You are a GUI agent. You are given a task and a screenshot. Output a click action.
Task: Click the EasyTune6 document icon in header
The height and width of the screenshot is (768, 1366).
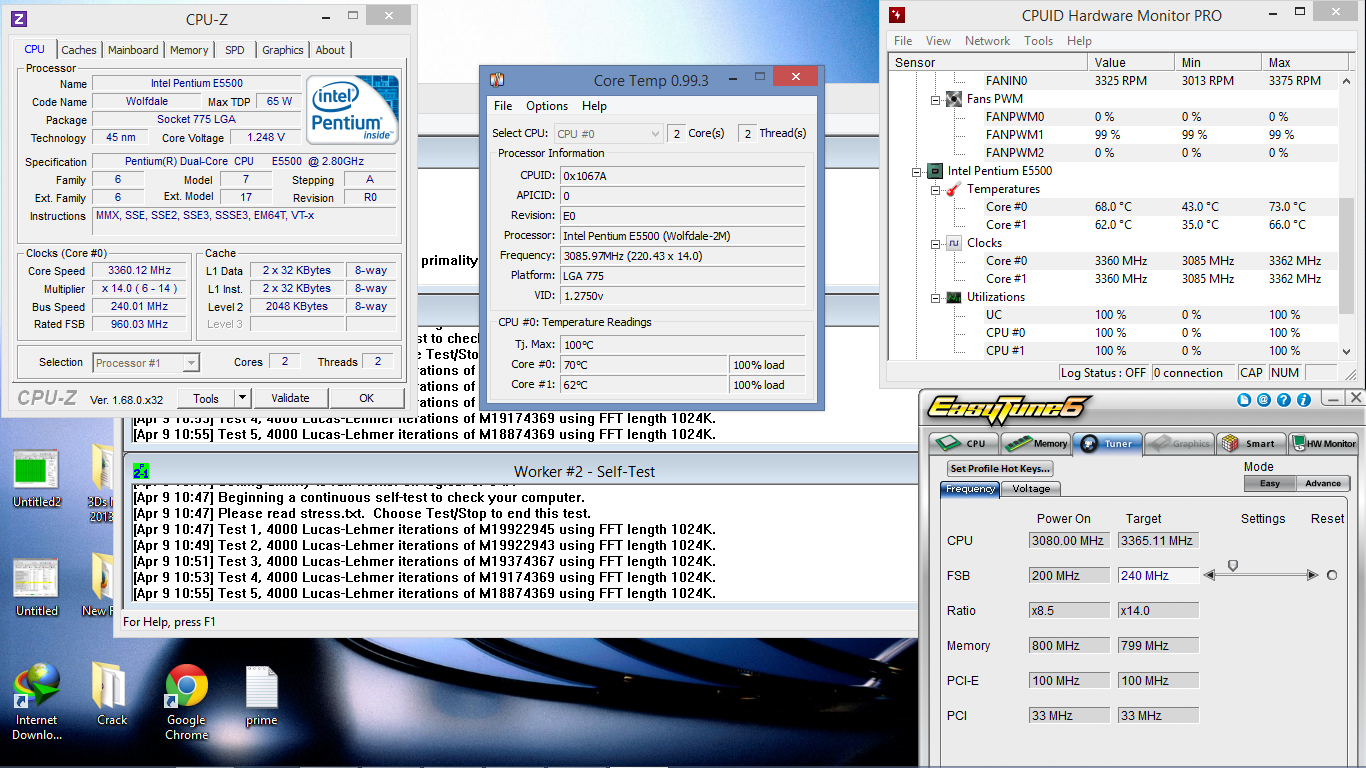(x=1244, y=399)
